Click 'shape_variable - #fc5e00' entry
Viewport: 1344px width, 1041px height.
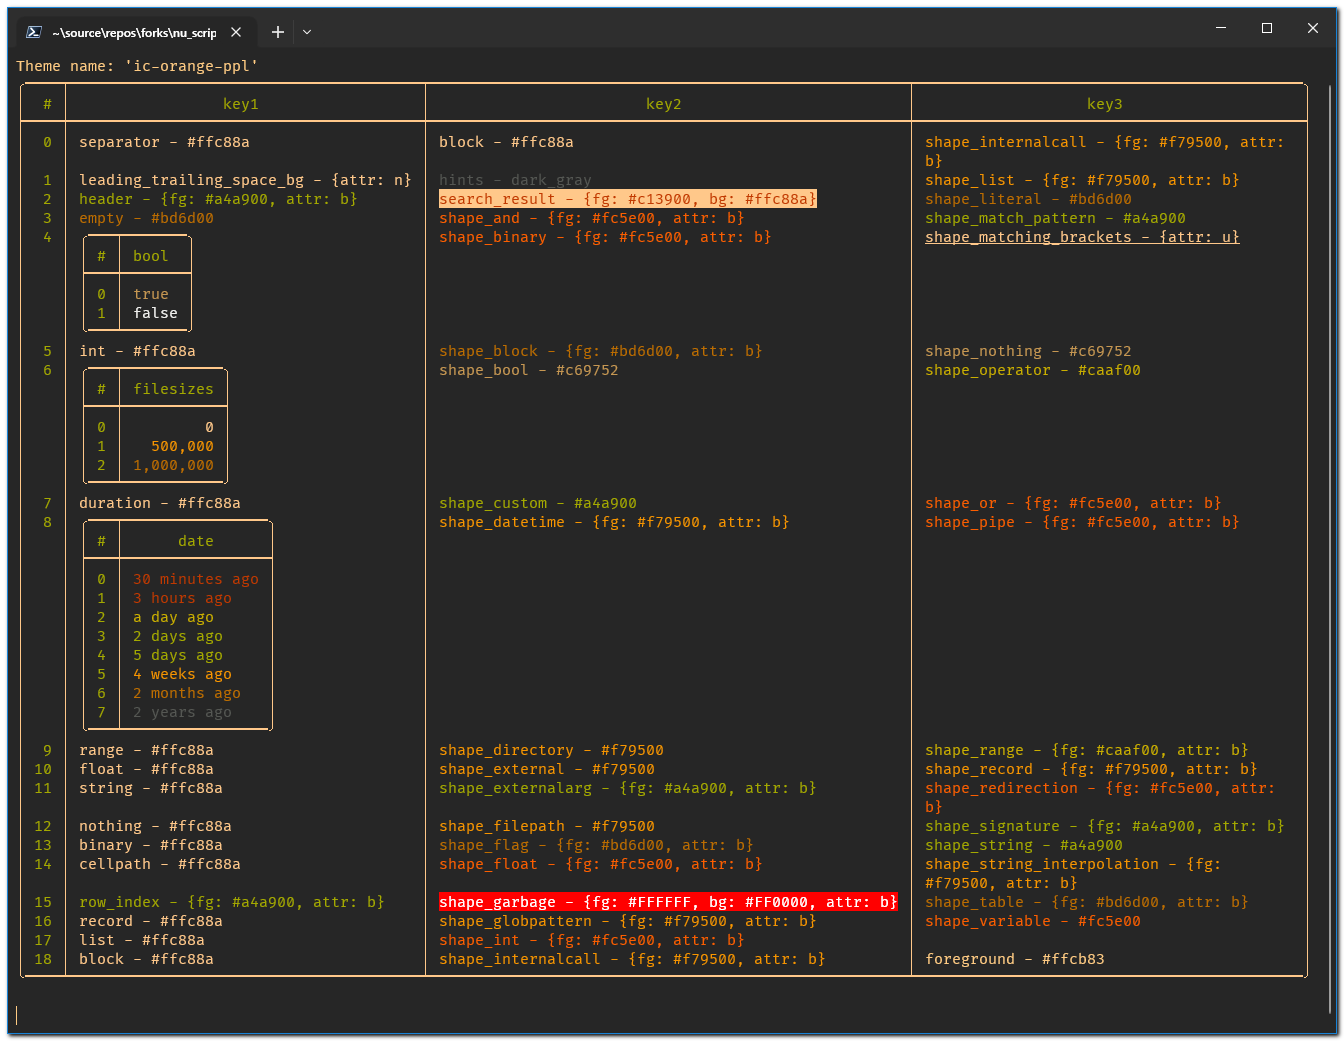click(x=1033, y=921)
